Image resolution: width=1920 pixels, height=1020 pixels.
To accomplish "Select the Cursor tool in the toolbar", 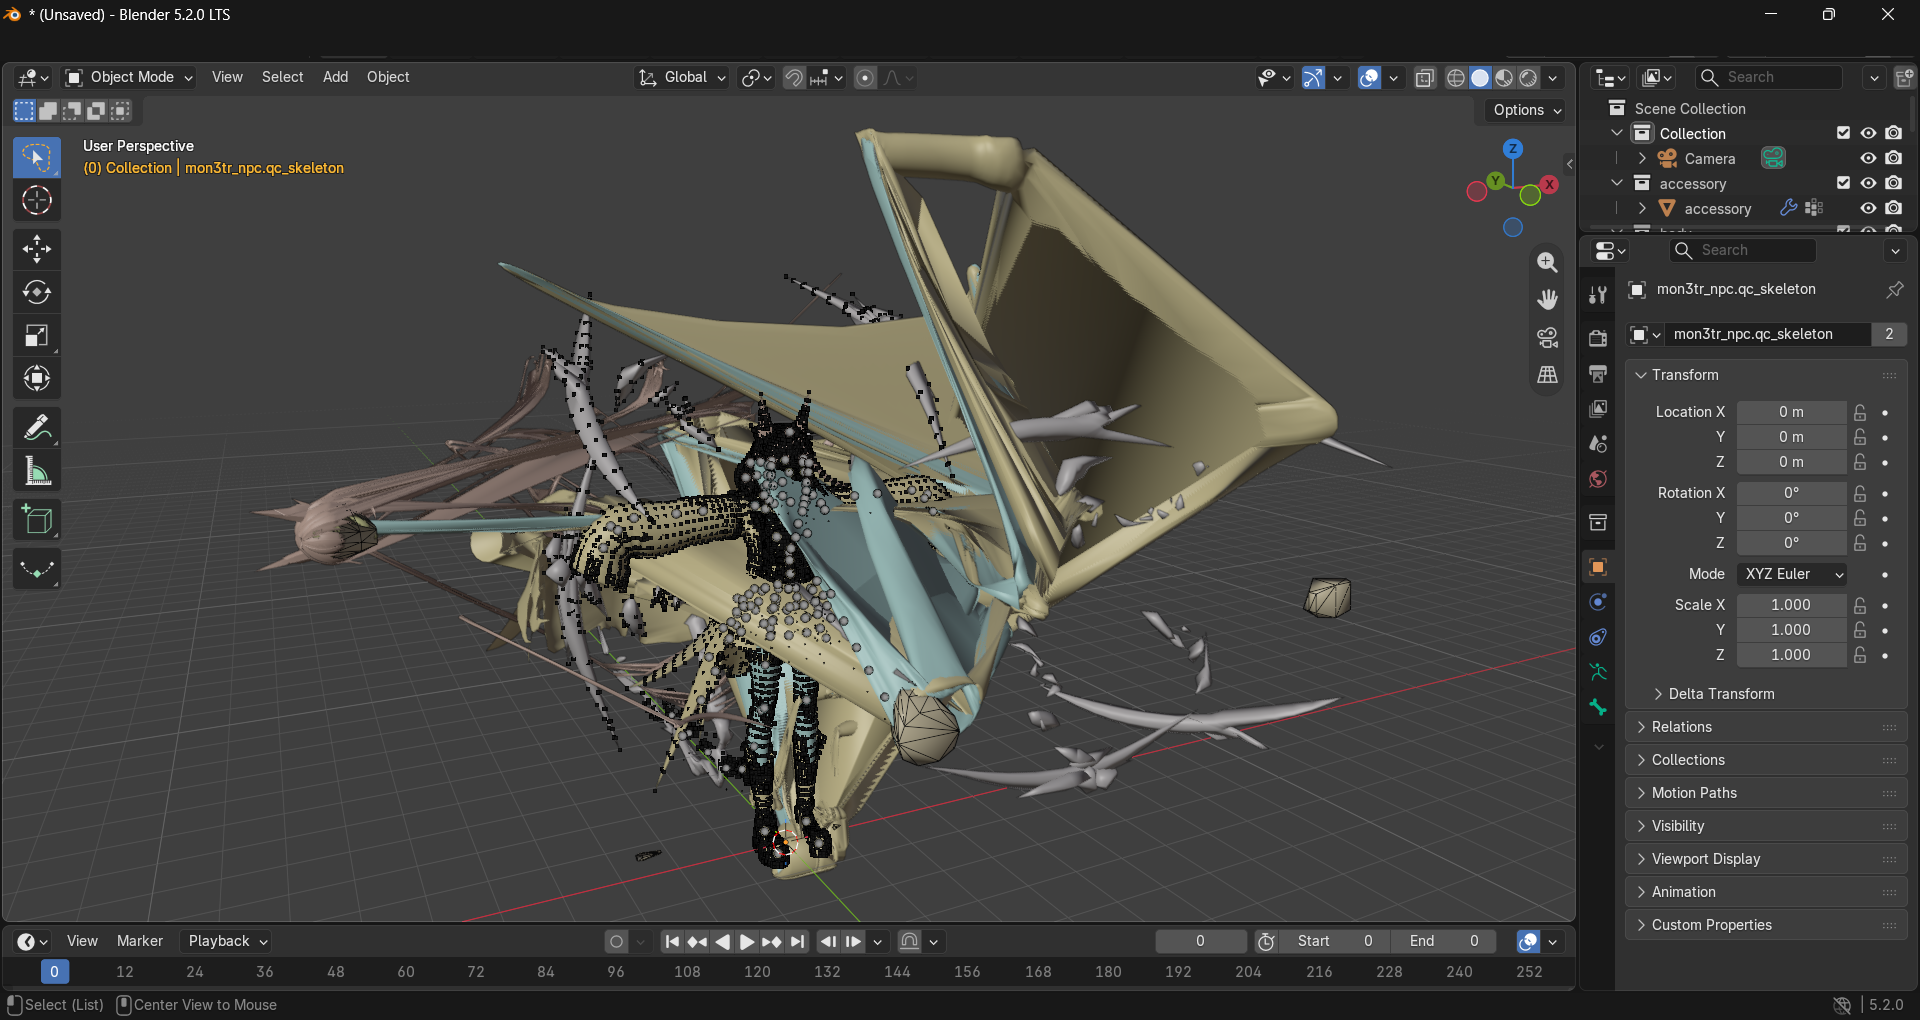I will (37, 201).
